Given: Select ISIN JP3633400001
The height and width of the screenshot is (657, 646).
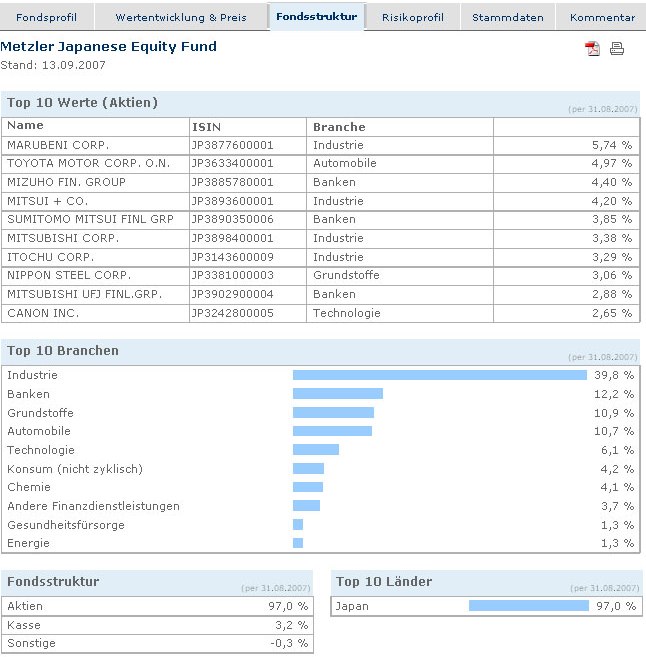Looking at the screenshot, I should pos(233,163).
